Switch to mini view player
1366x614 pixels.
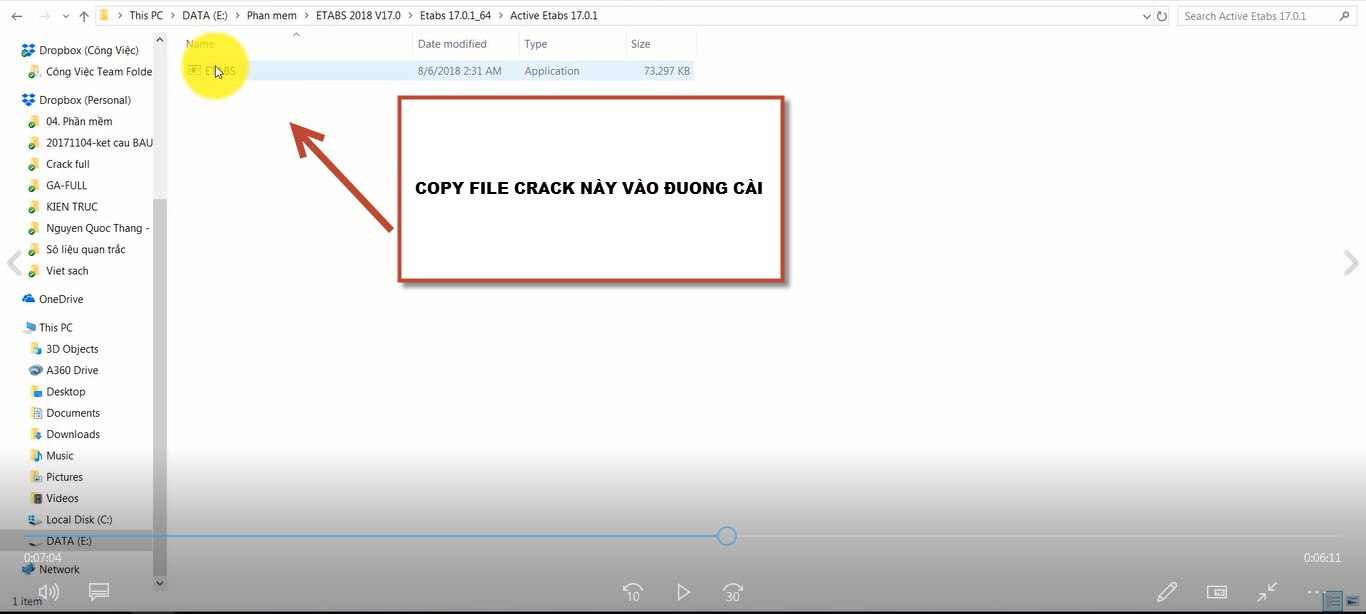(x=1217, y=592)
